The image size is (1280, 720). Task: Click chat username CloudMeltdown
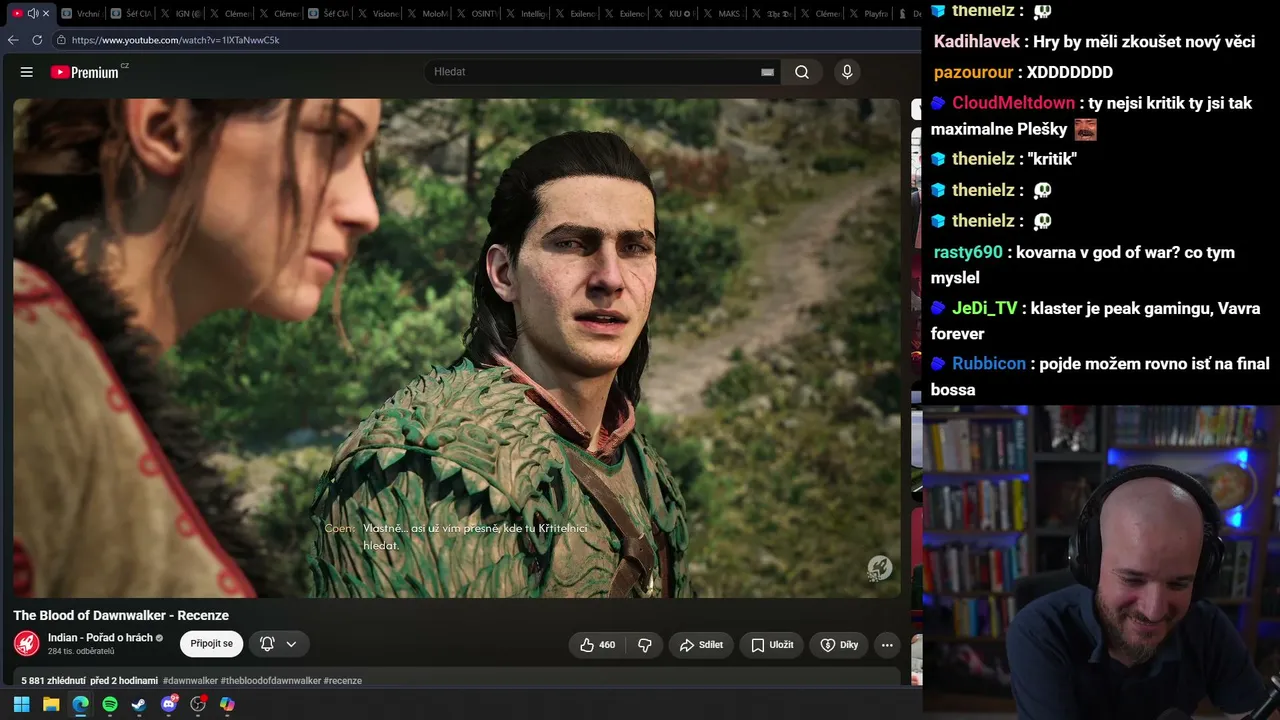[x=1013, y=103]
